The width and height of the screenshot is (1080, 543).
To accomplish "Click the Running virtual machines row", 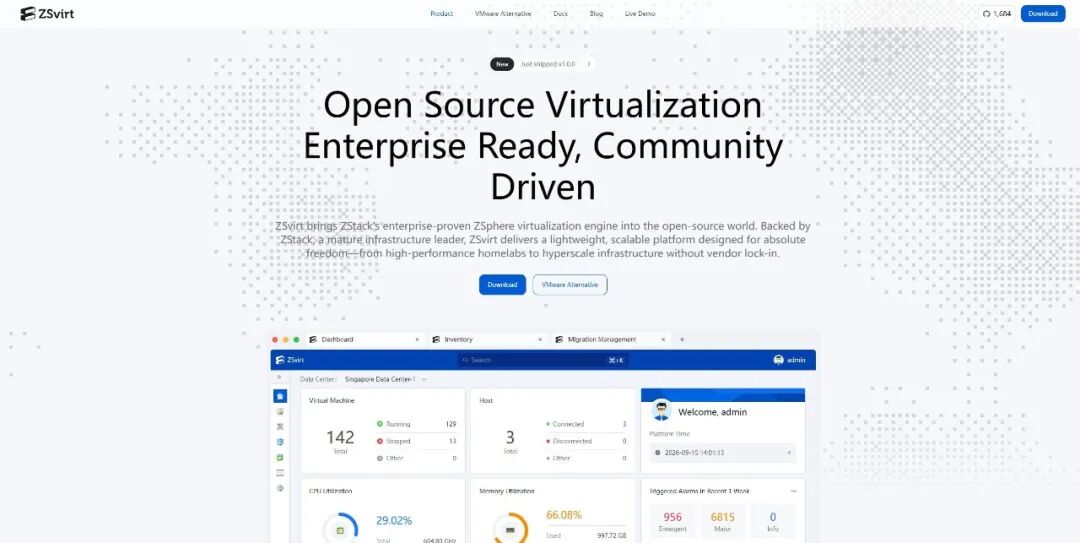I will (417, 424).
